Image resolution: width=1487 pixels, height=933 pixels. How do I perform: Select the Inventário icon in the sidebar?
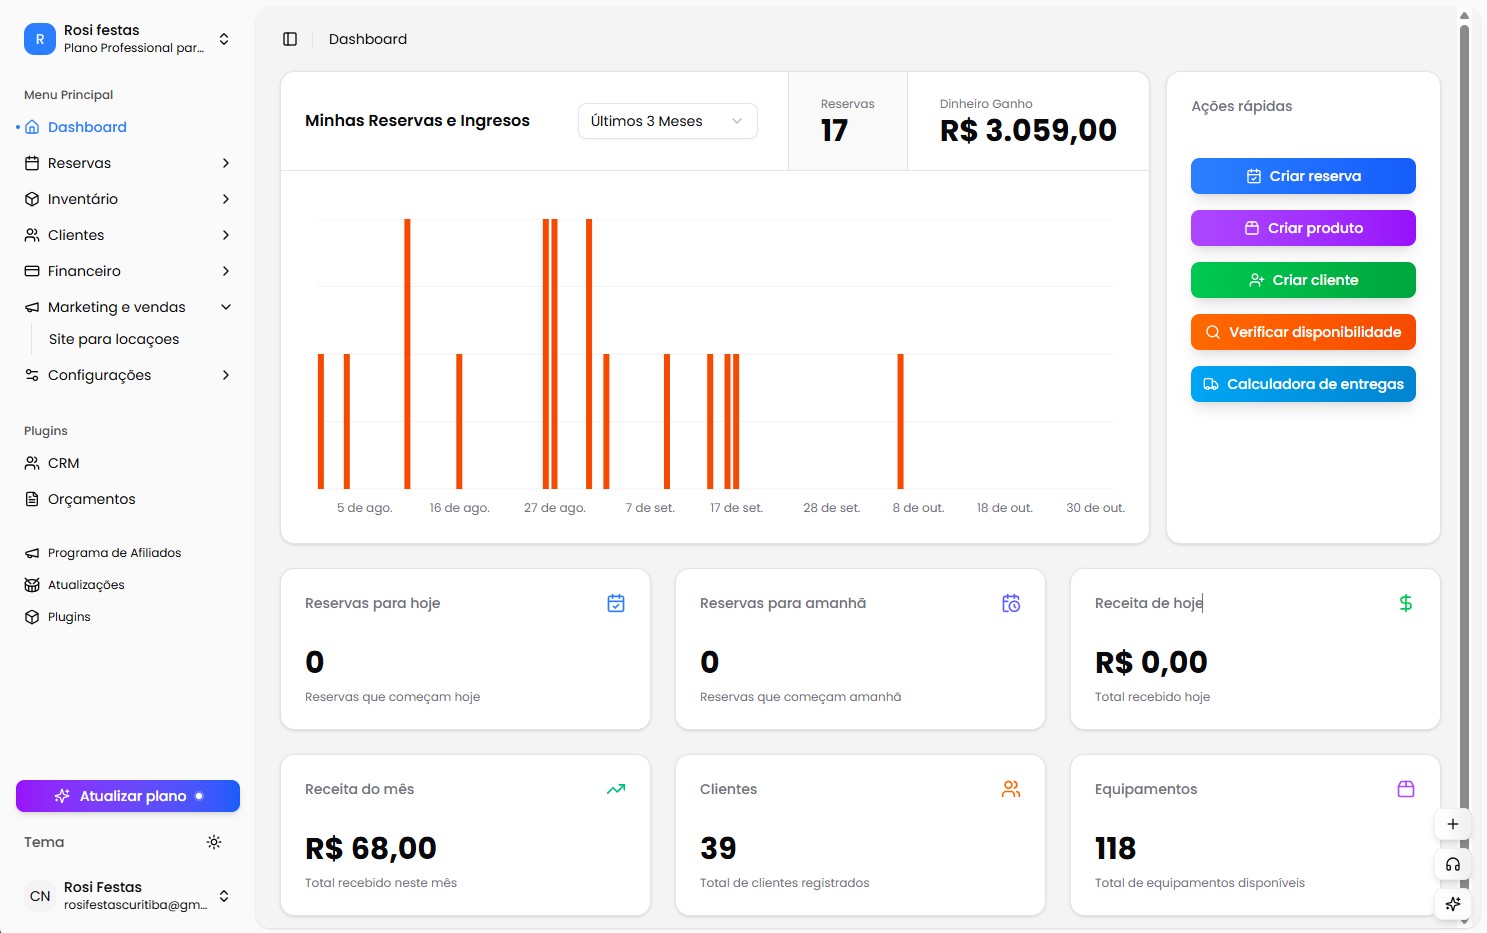coord(31,199)
